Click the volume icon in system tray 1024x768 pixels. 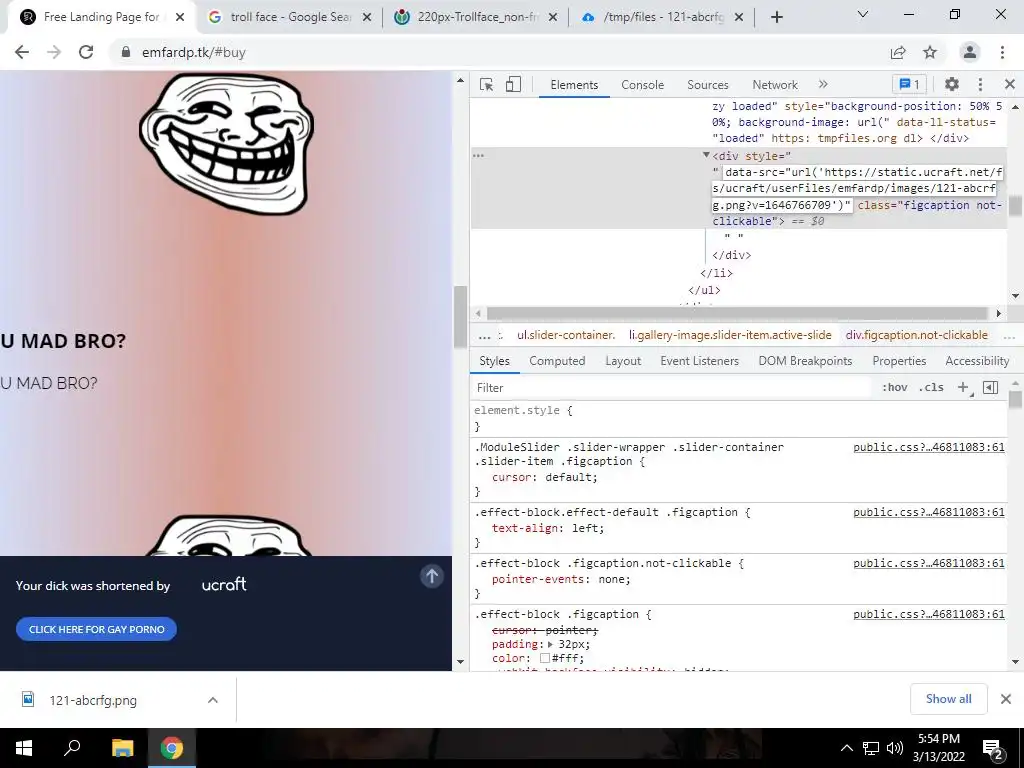(895, 748)
